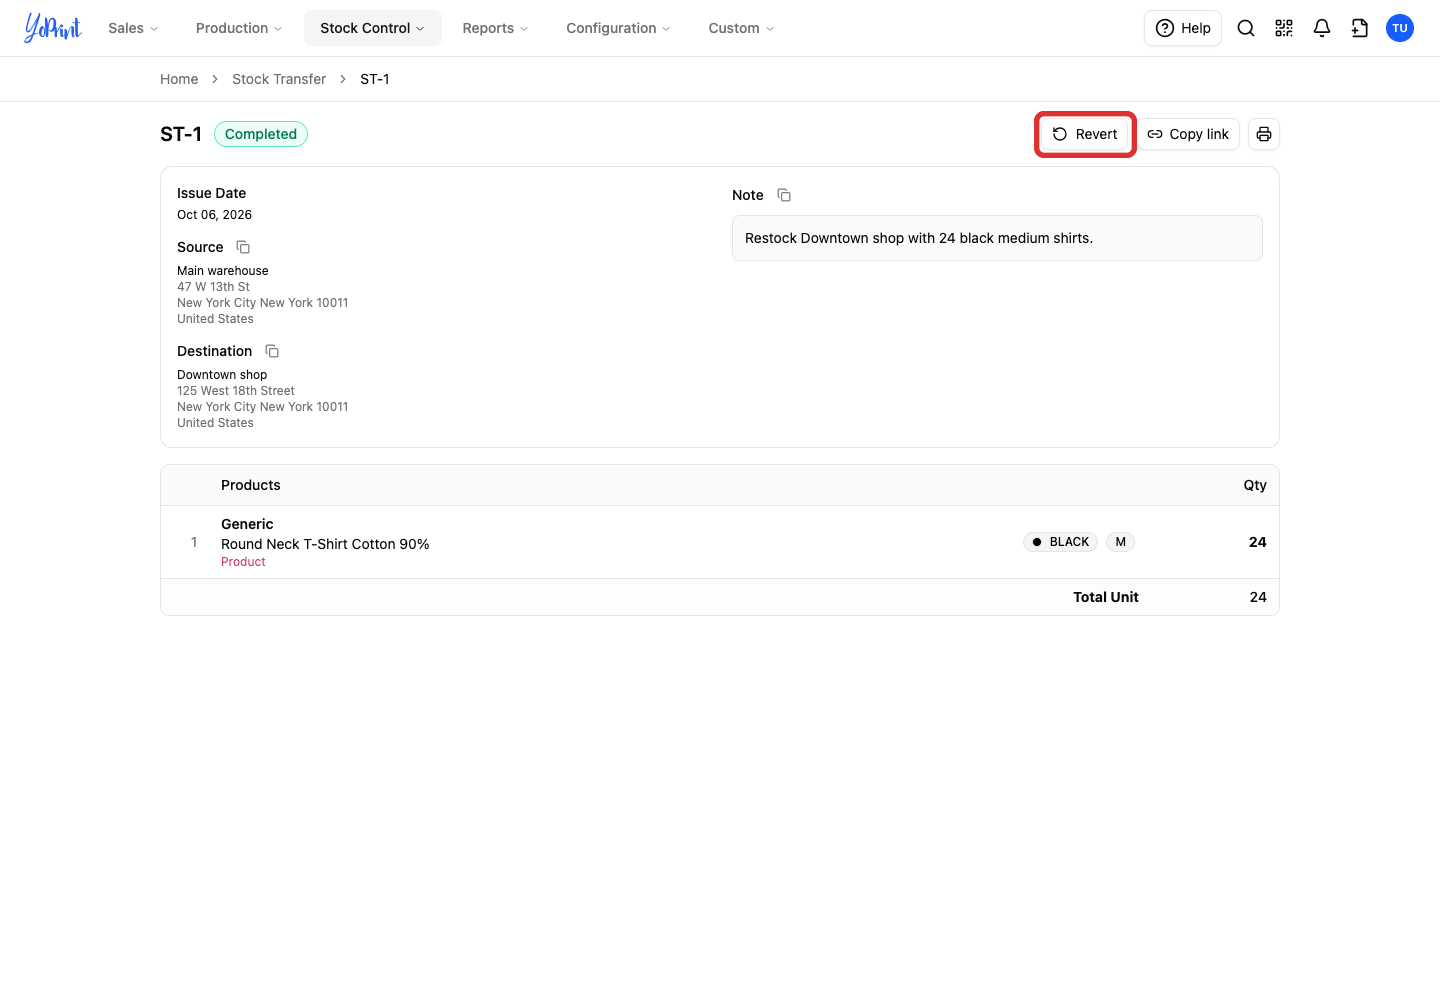Open the Stock Control dropdown
The height and width of the screenshot is (1000, 1440).
pyautogui.click(x=373, y=28)
